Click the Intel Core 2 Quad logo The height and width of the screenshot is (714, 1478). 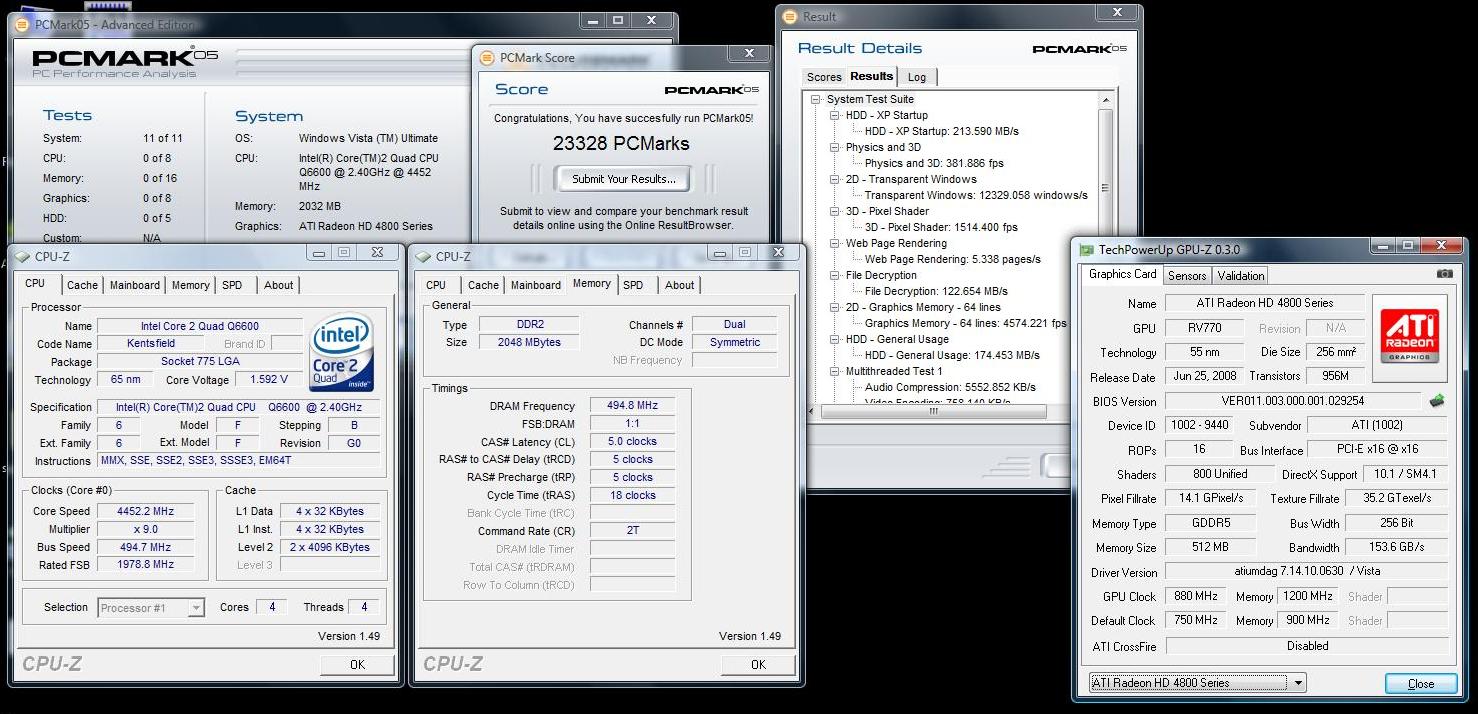pyautogui.click(x=342, y=351)
